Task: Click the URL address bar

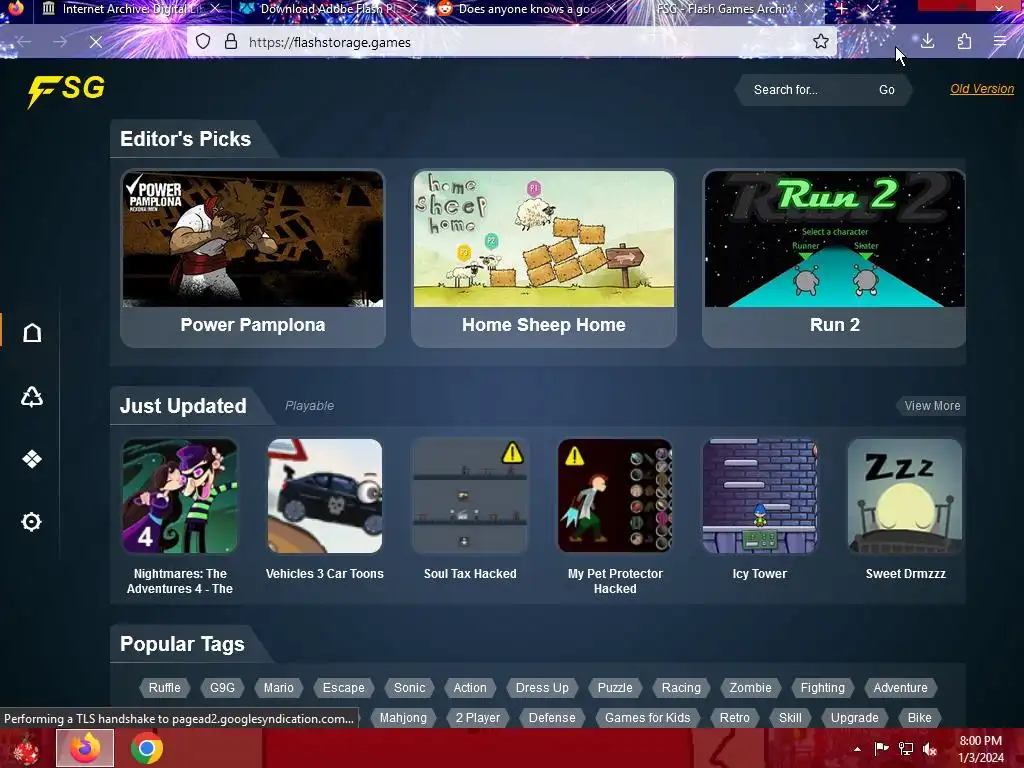Action: [x=513, y=42]
